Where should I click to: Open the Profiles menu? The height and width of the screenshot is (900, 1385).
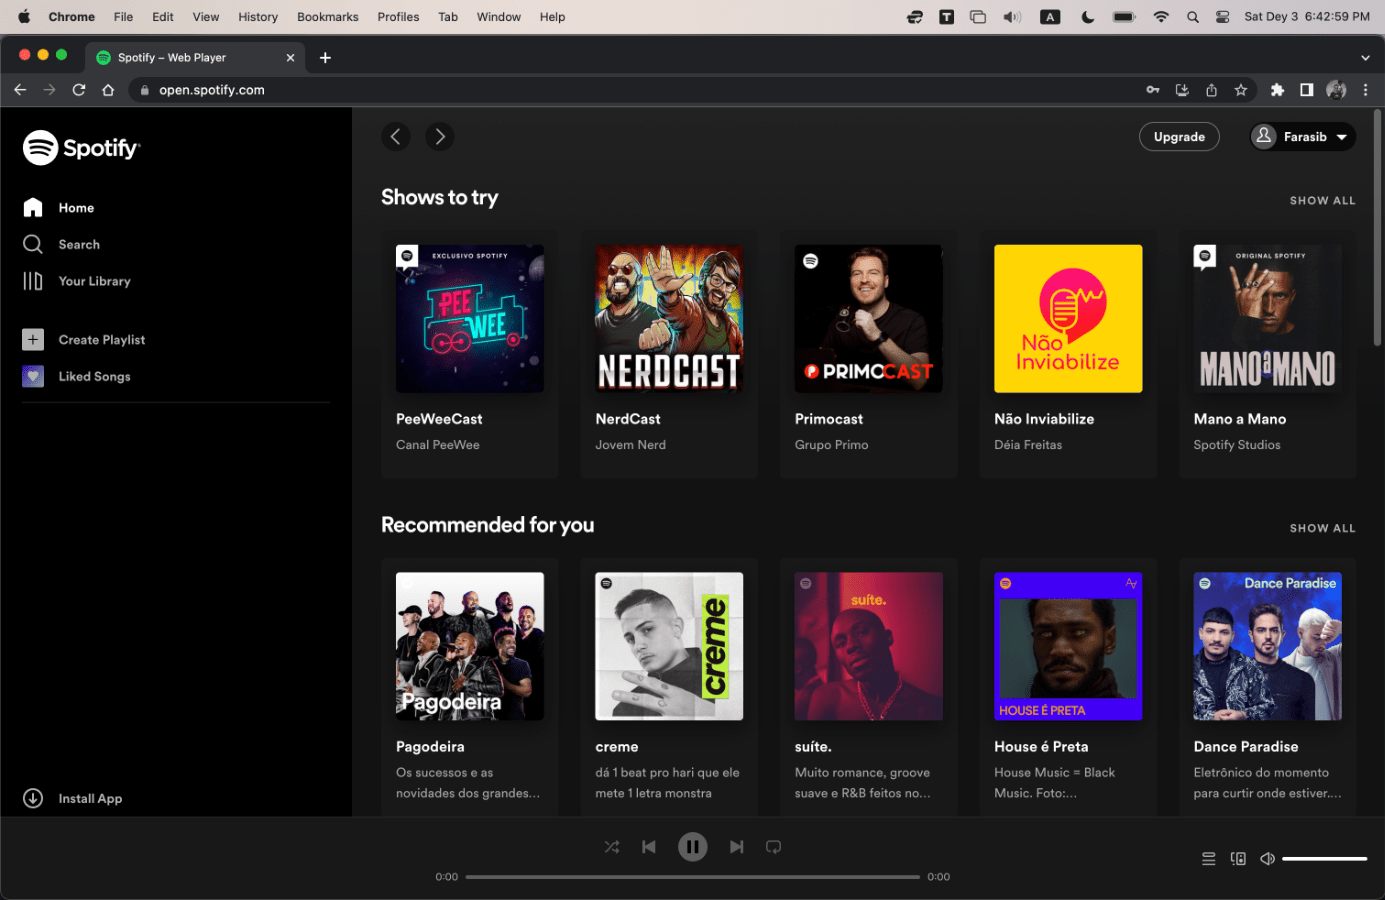[x=398, y=17]
